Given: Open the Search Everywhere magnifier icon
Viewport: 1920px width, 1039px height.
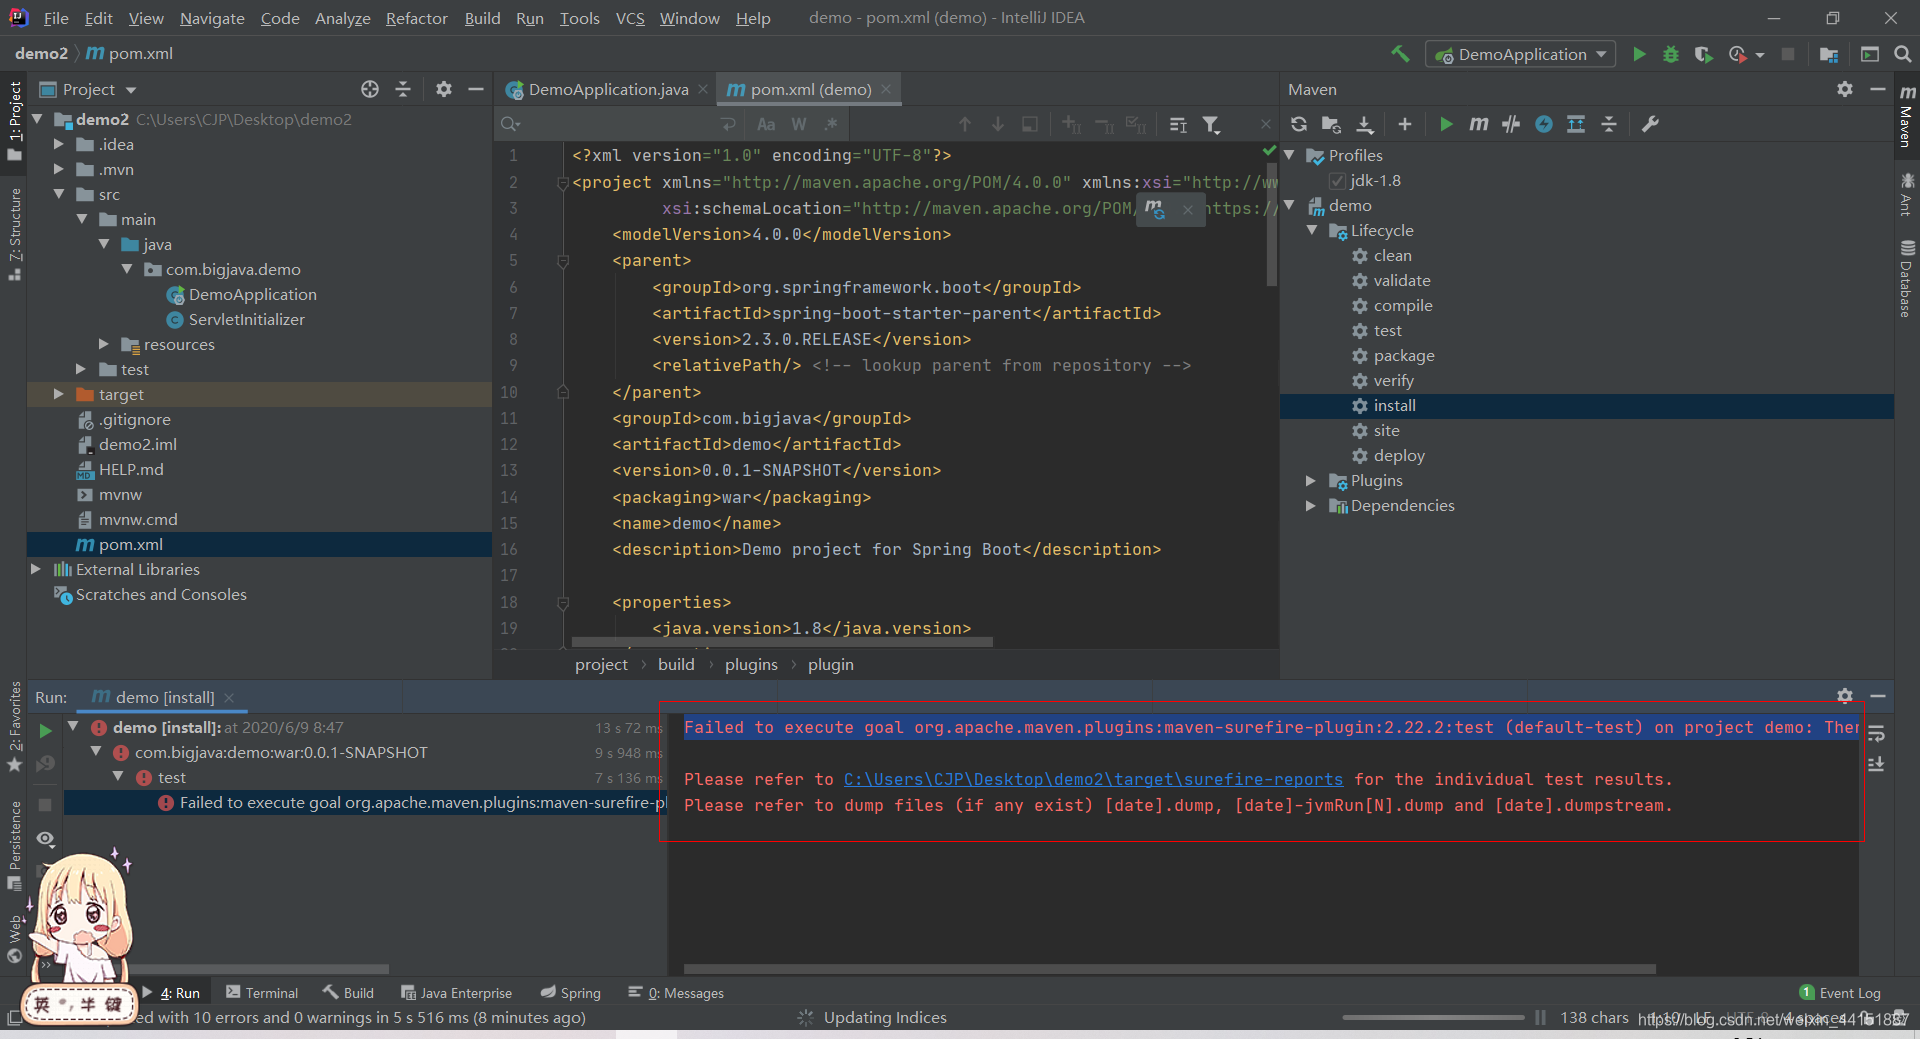Looking at the screenshot, I should tap(1903, 54).
